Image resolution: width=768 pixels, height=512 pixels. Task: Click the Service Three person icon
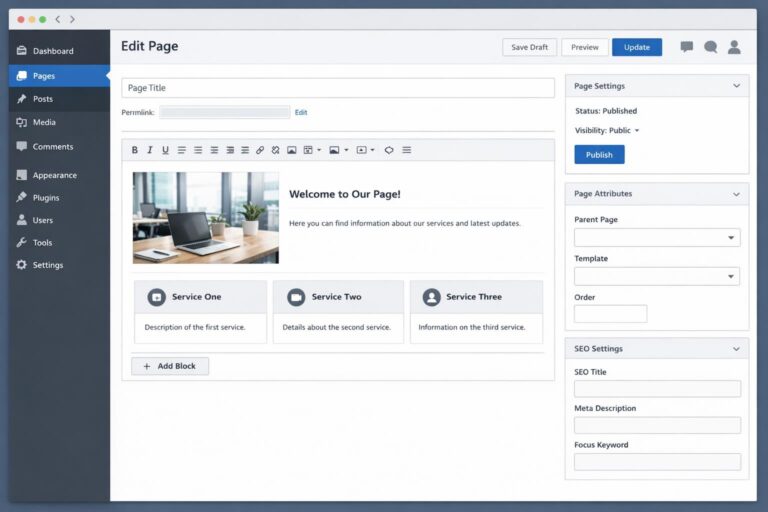pos(432,297)
